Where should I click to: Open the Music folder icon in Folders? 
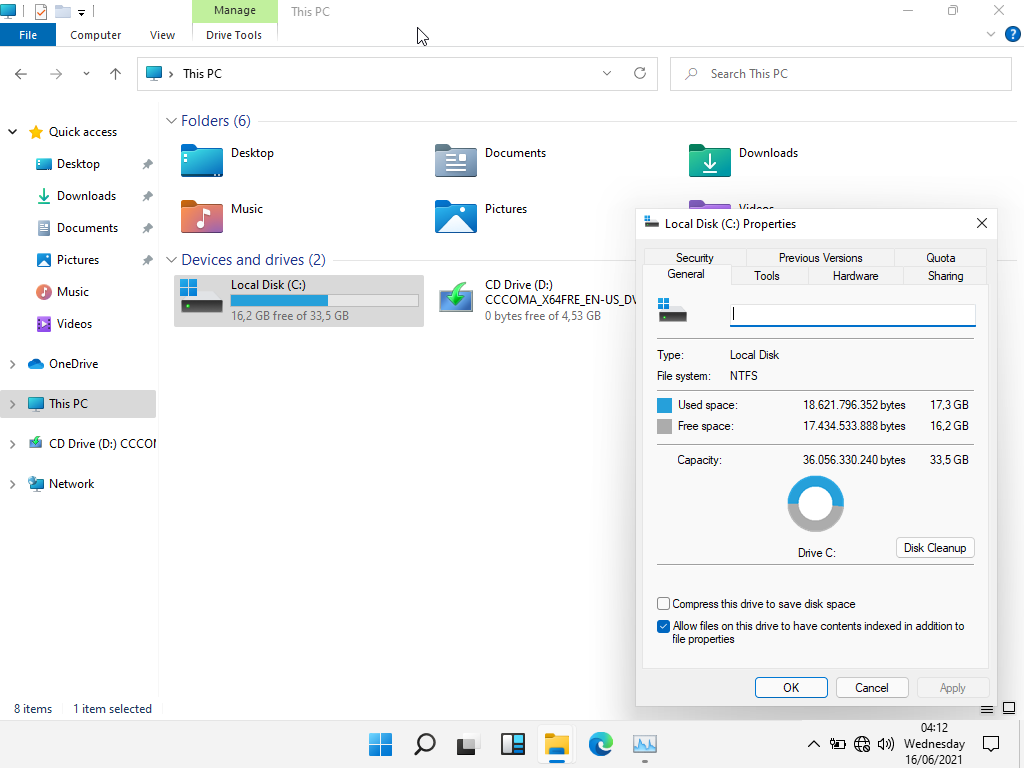(202, 217)
